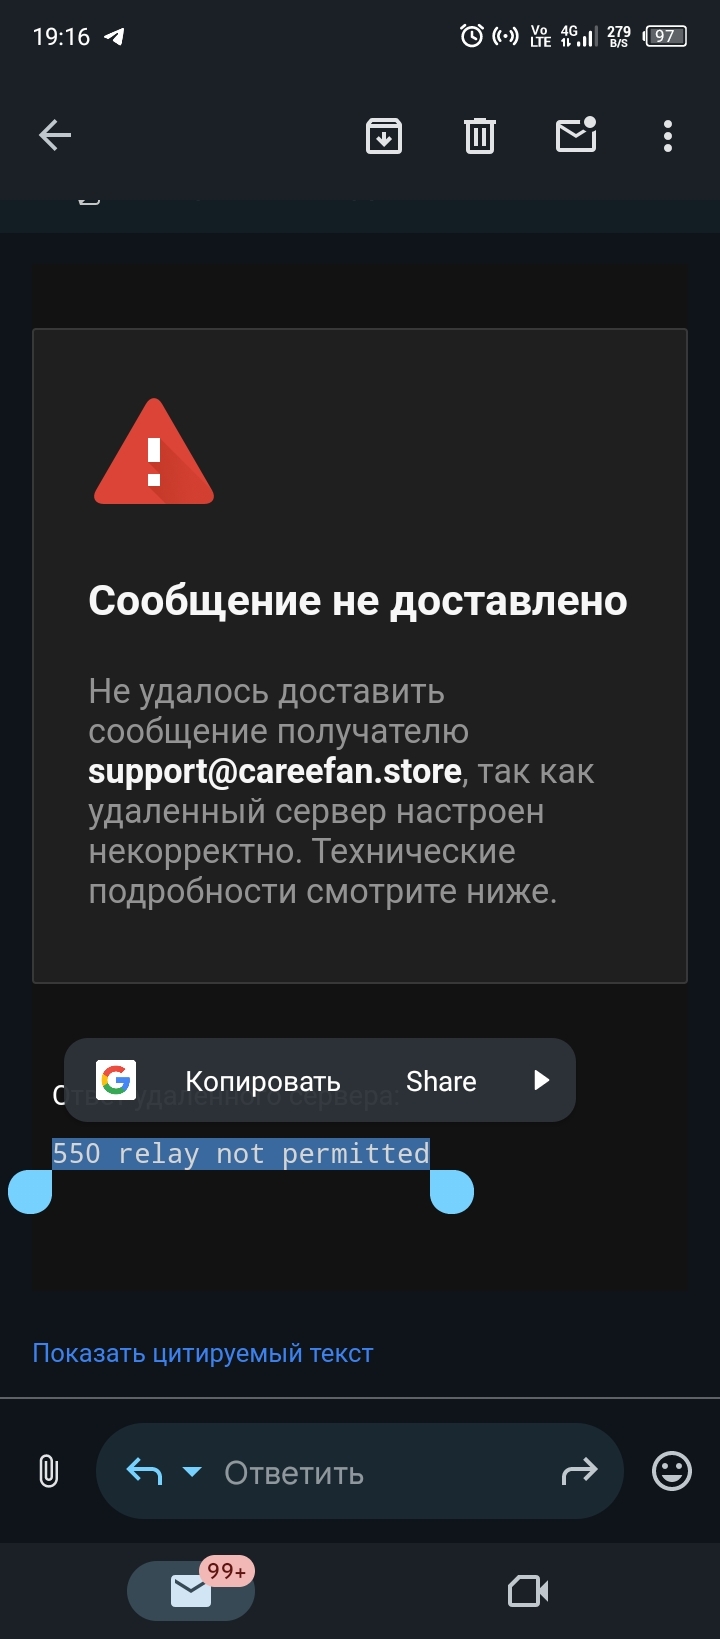Go back with the arrow icon
Screen dimensions: 720x1639
coord(55,135)
